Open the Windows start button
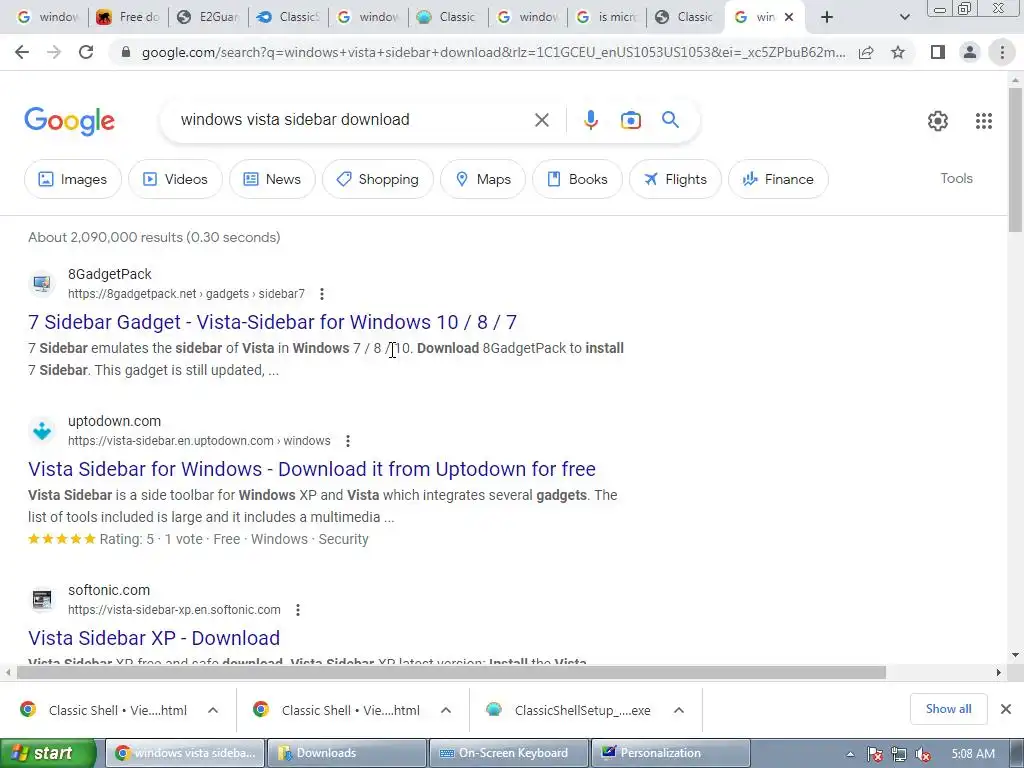Image resolution: width=1024 pixels, height=768 pixels. click(47, 754)
